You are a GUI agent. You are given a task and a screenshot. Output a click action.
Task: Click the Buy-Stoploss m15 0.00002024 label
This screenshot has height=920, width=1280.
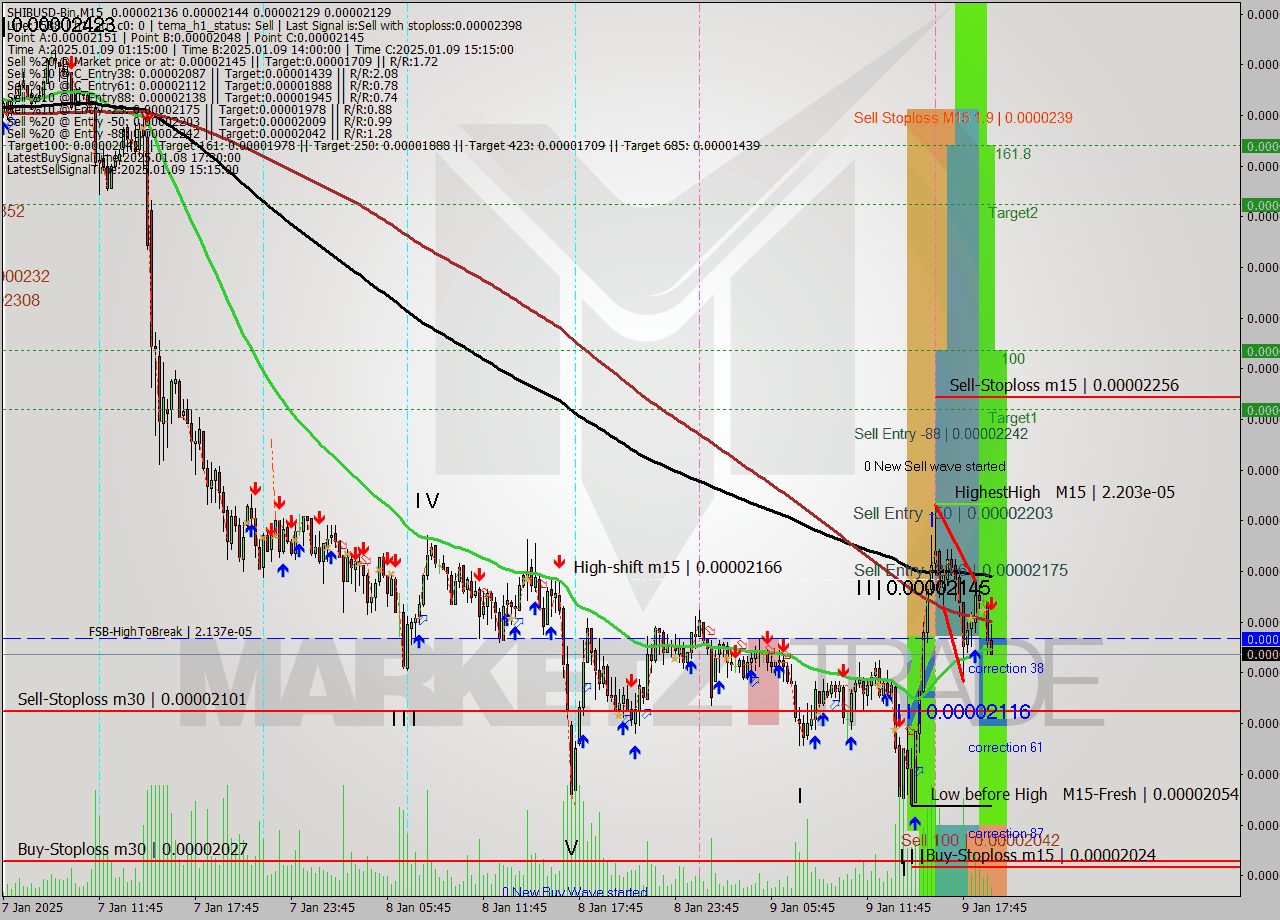coord(1040,856)
